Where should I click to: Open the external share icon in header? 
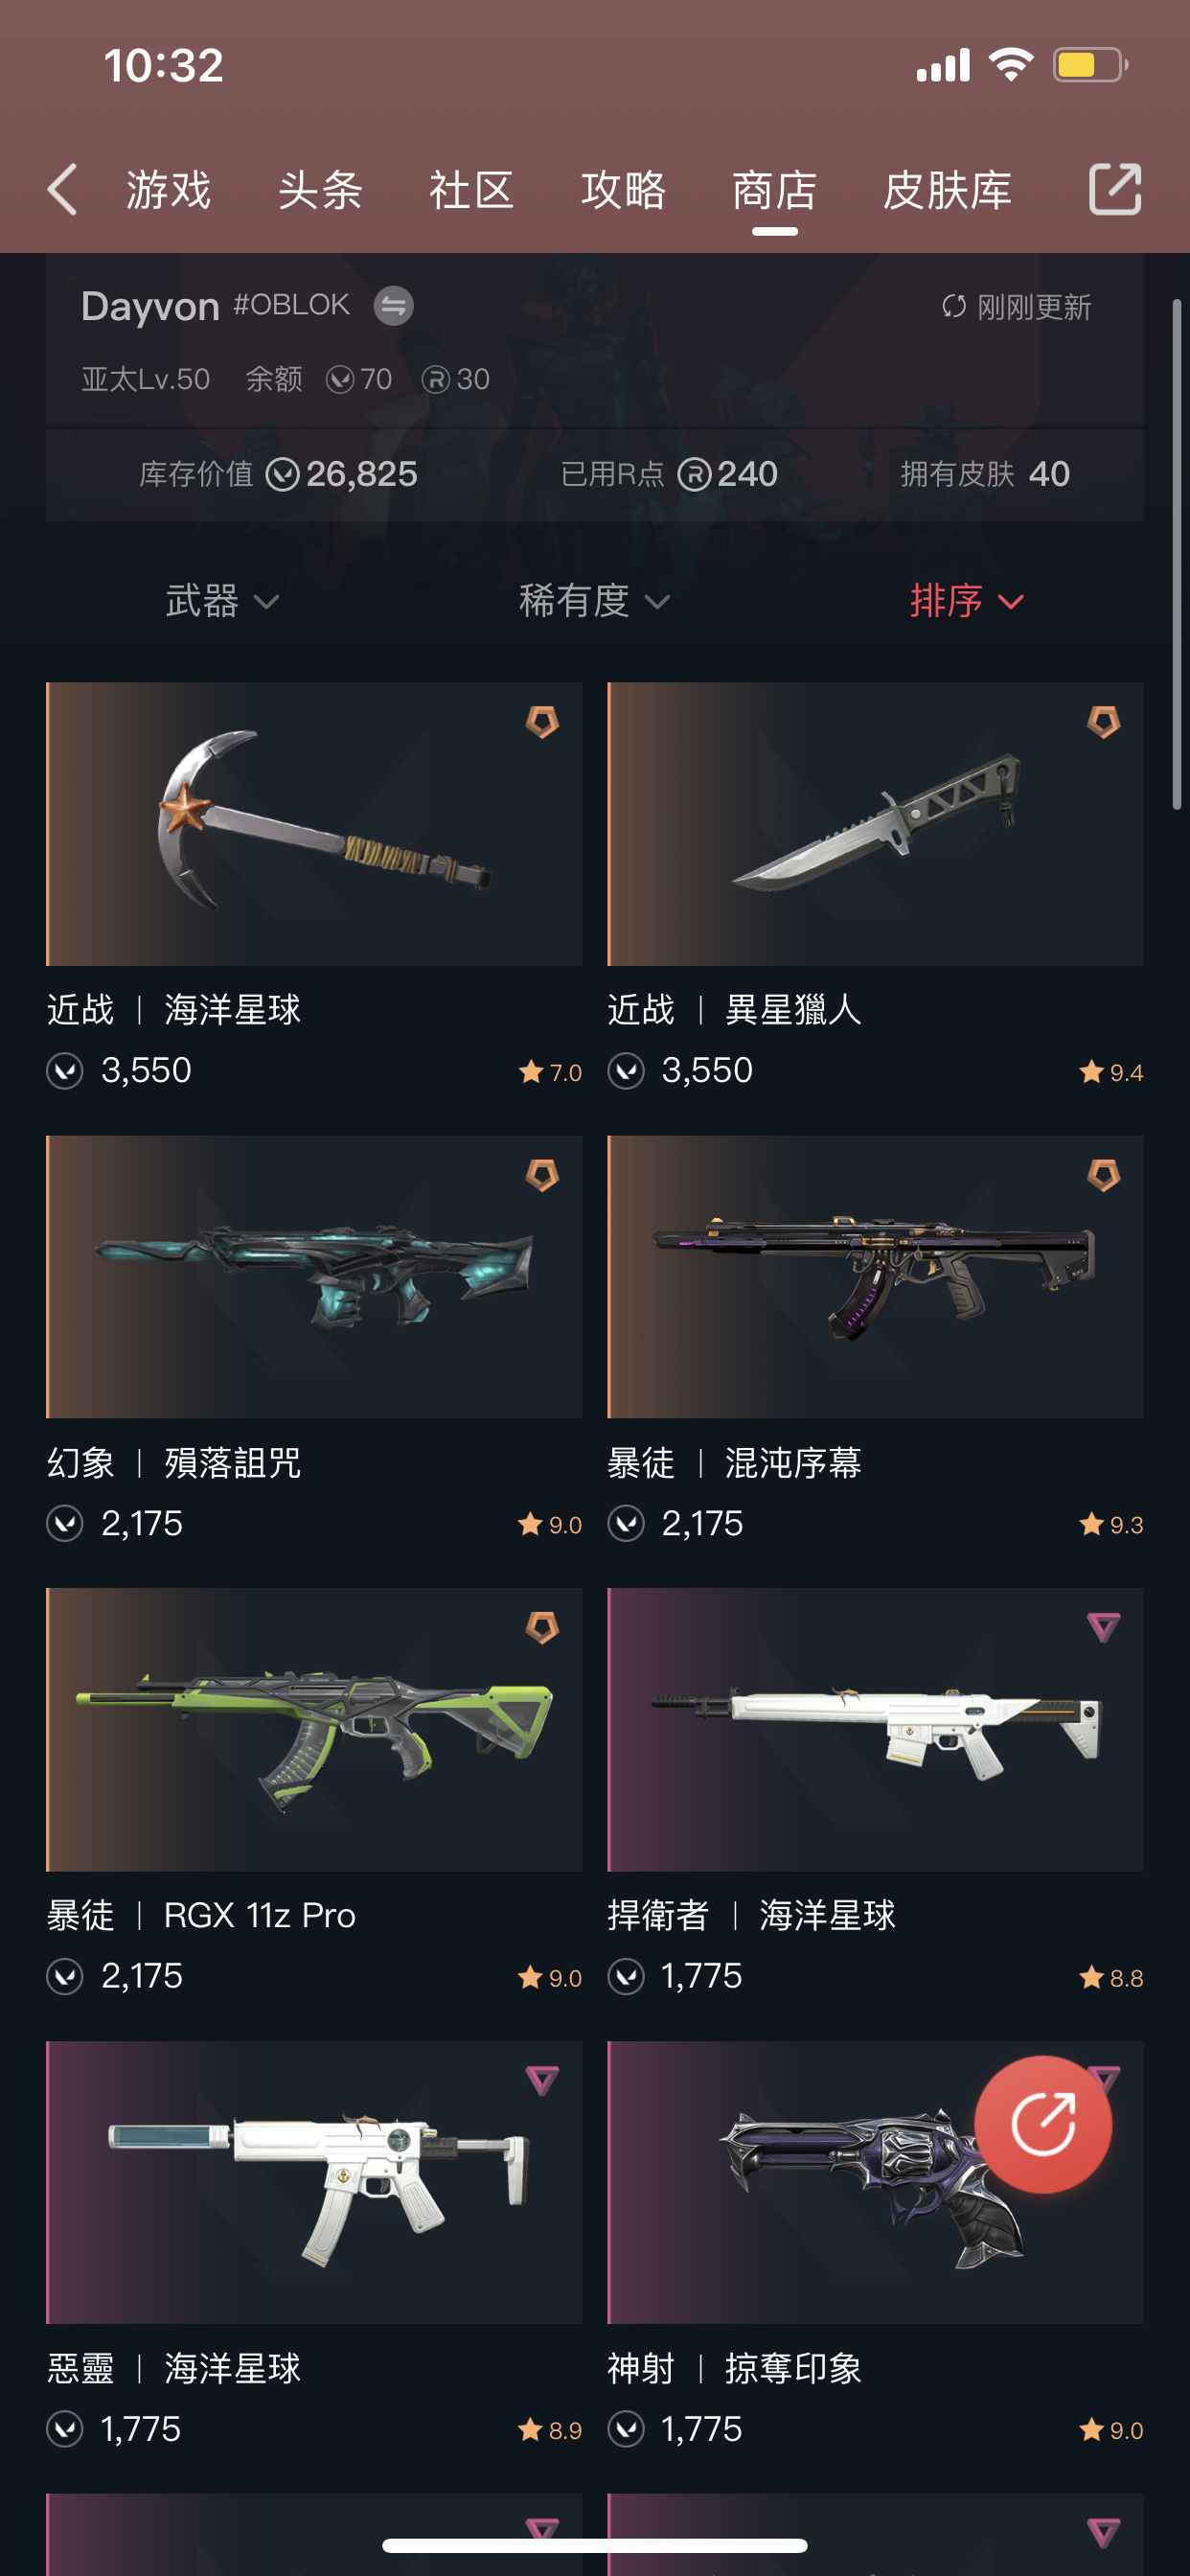click(1114, 189)
